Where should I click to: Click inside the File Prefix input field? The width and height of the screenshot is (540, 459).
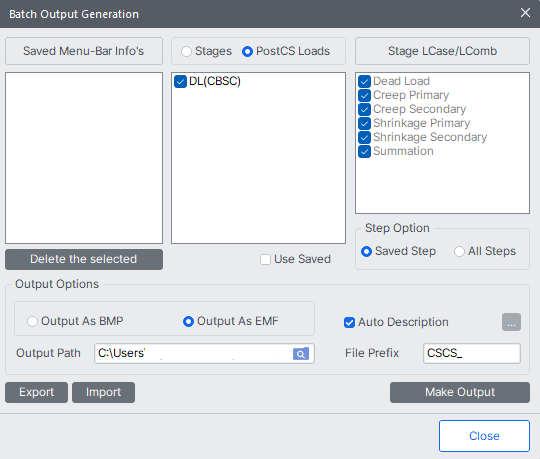coord(471,353)
